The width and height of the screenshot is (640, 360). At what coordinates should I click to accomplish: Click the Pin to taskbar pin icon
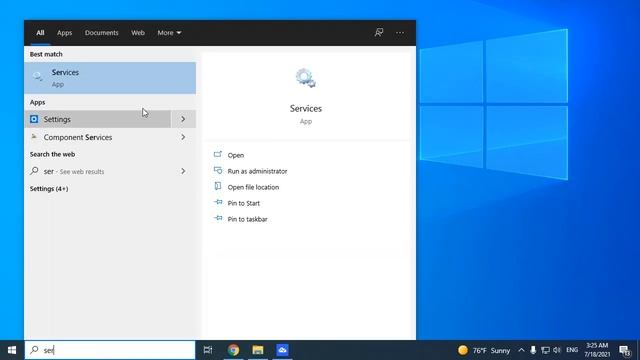click(218, 218)
